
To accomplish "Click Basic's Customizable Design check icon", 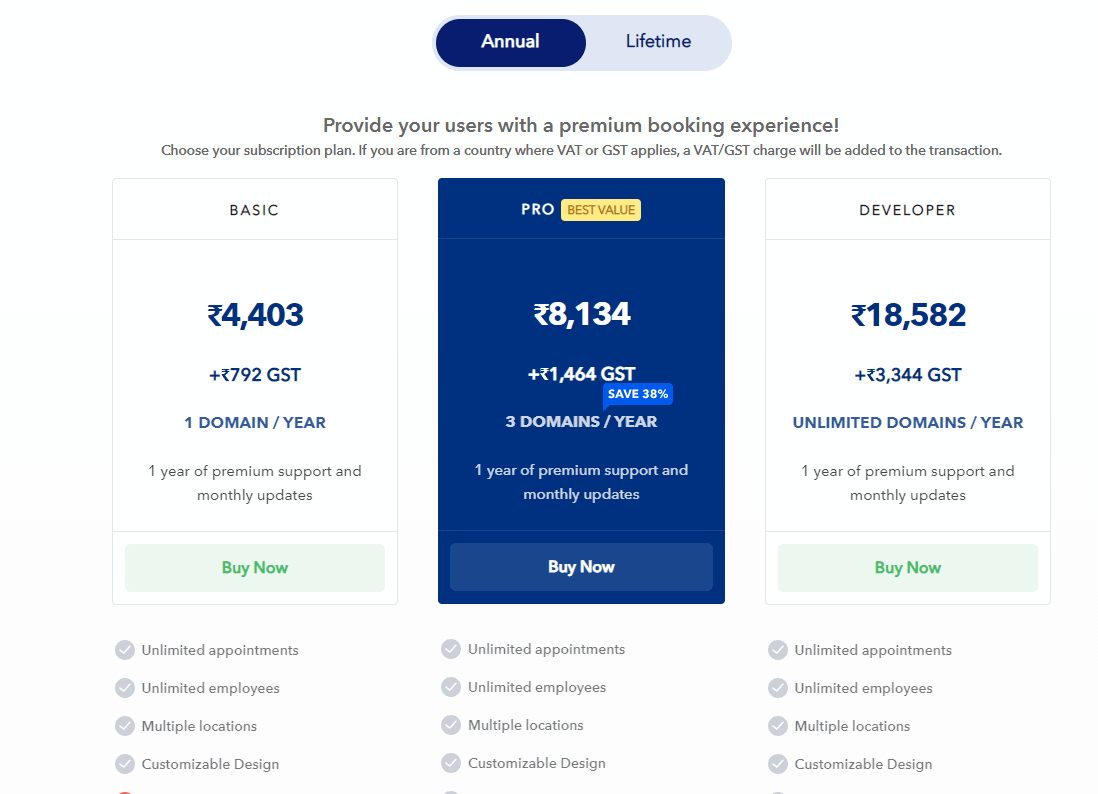I will 125,764.
